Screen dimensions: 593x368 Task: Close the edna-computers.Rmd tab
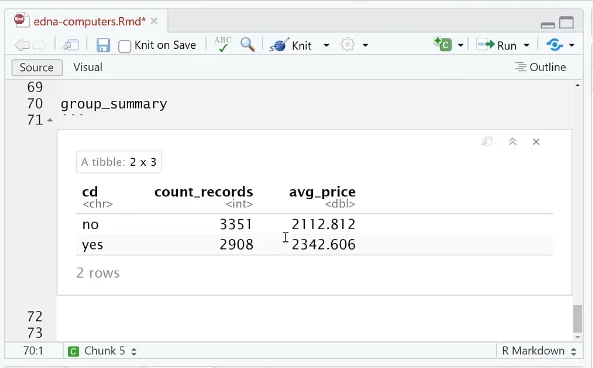(154, 21)
